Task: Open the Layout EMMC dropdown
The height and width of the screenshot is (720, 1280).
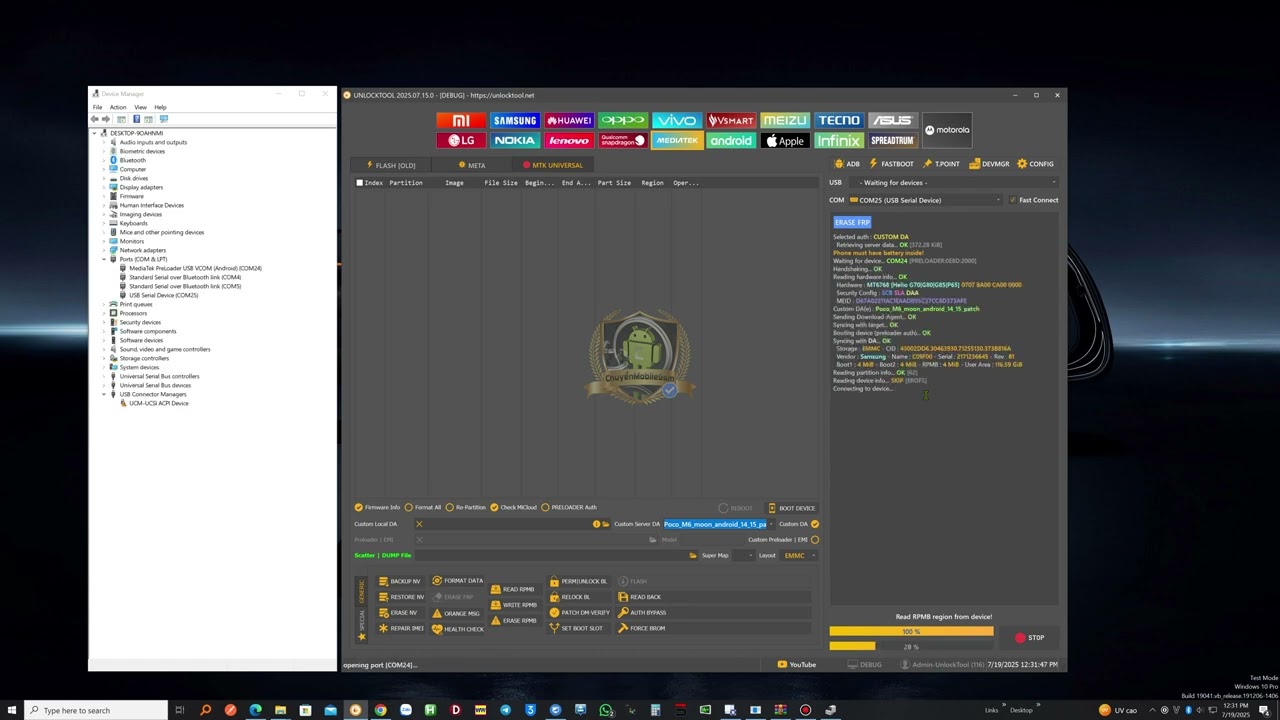Action: click(x=800, y=555)
